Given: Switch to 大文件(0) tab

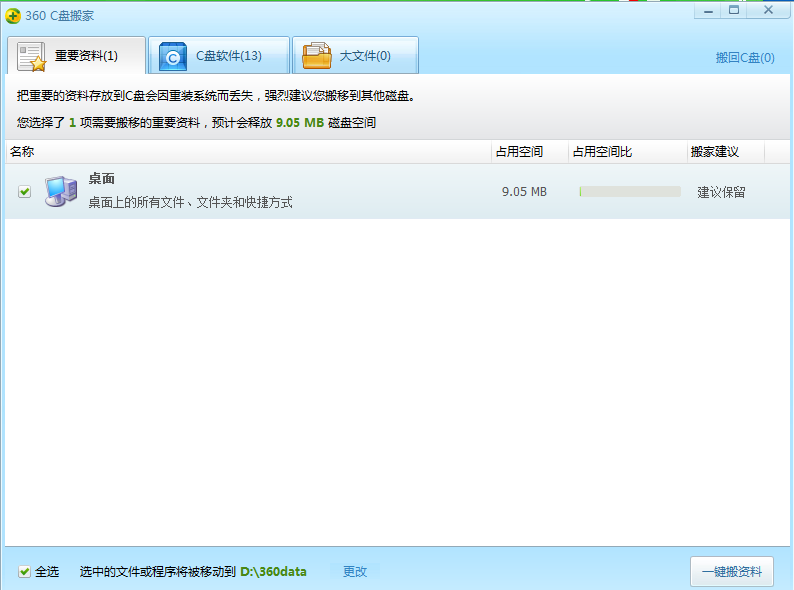Looking at the screenshot, I should 355,55.
